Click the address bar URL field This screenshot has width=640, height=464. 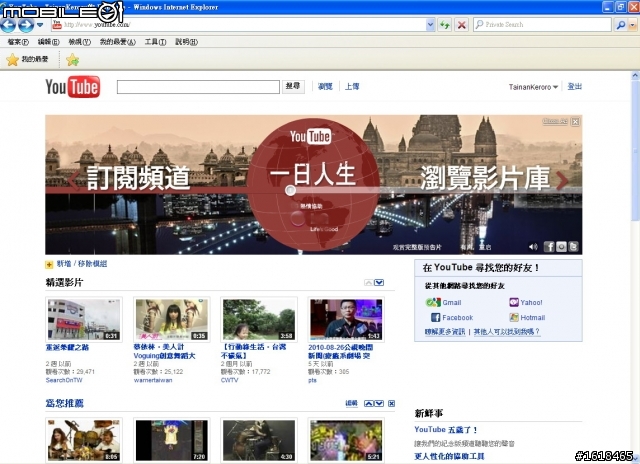coord(244,24)
